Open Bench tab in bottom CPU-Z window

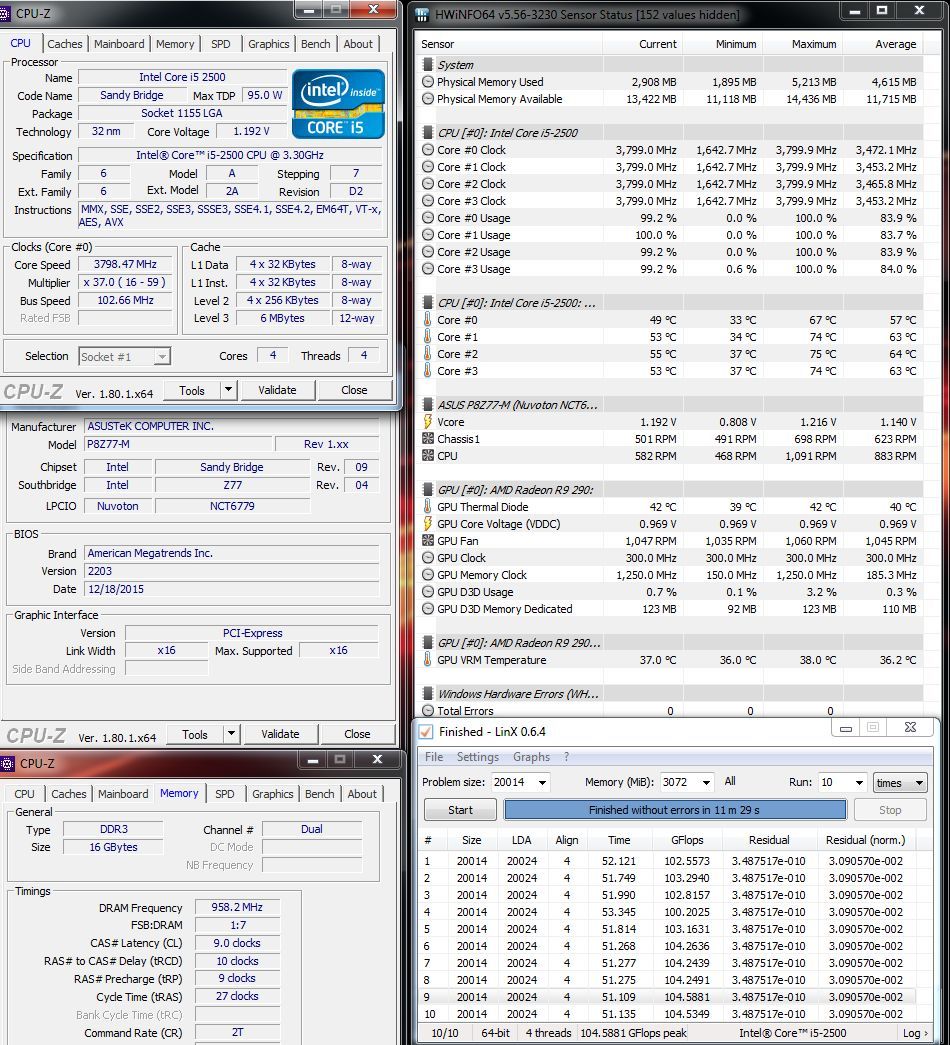[x=319, y=794]
